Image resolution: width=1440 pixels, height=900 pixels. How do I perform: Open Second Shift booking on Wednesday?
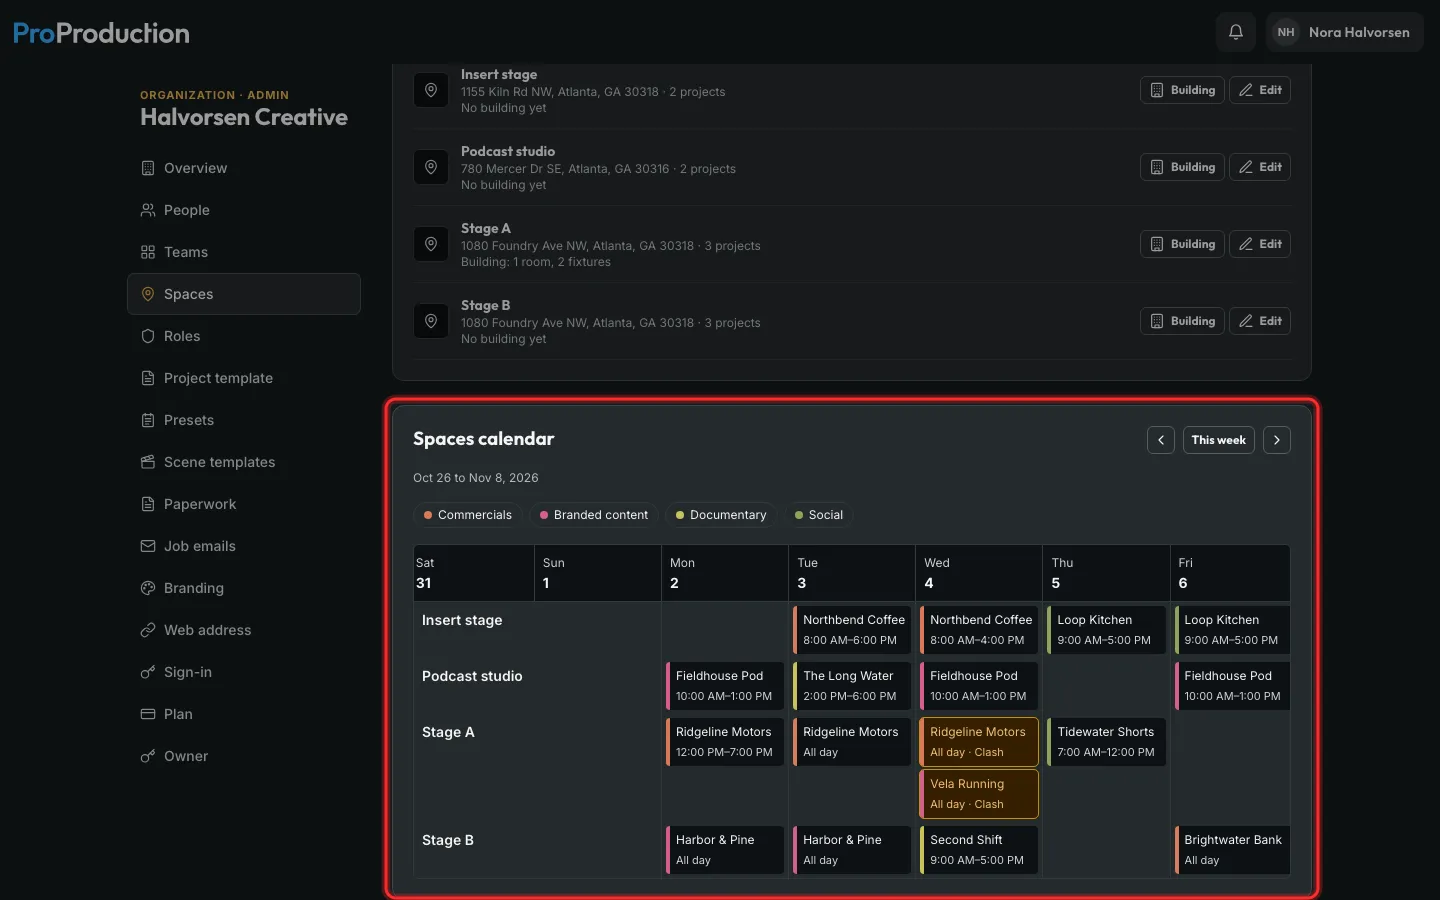point(979,850)
